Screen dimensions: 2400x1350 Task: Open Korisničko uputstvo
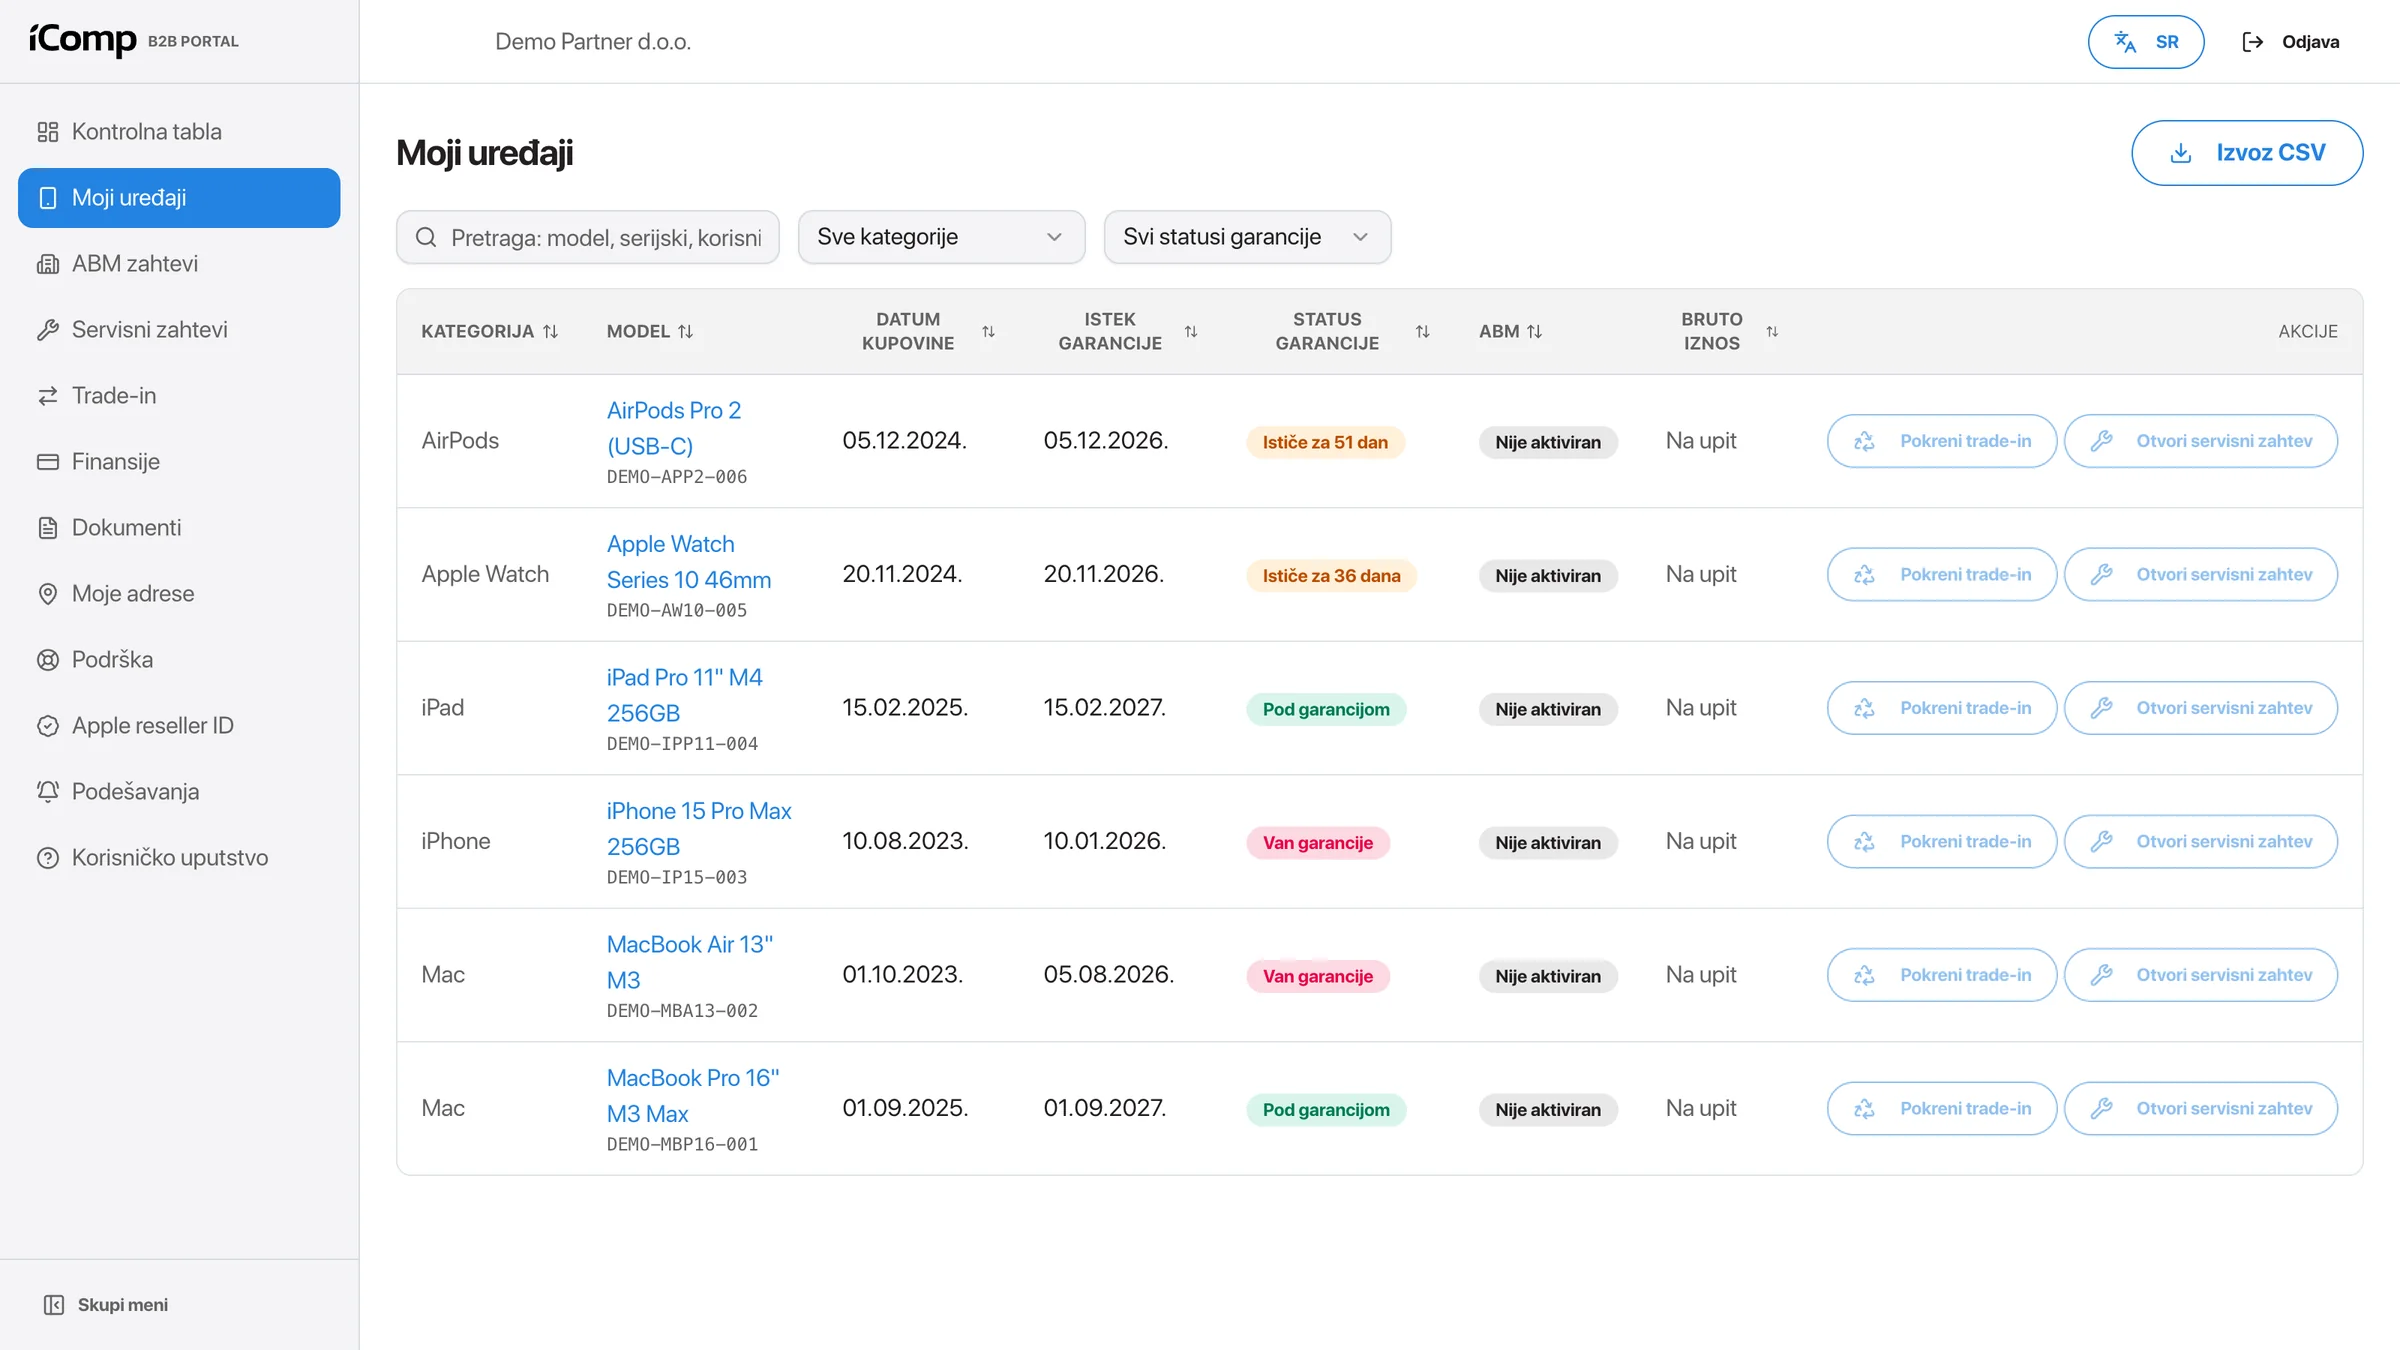[179, 858]
